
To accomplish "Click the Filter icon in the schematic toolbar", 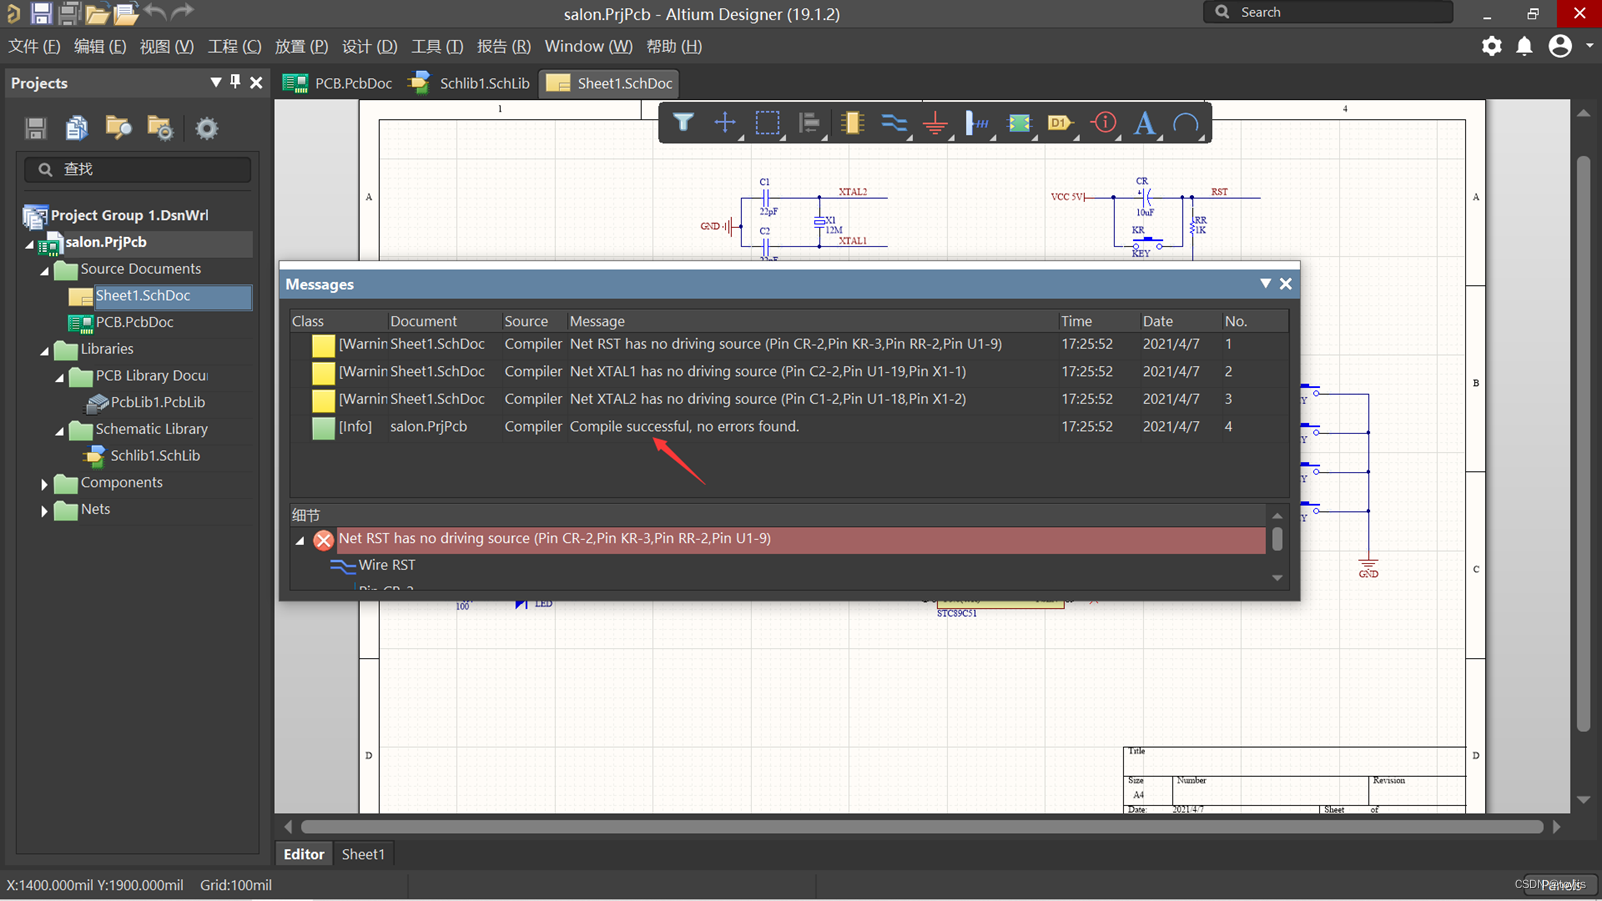I will pos(683,123).
